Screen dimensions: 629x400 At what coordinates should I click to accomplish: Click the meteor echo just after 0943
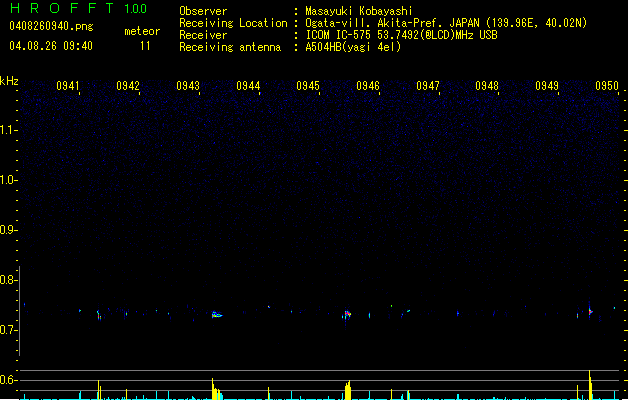[217, 315]
